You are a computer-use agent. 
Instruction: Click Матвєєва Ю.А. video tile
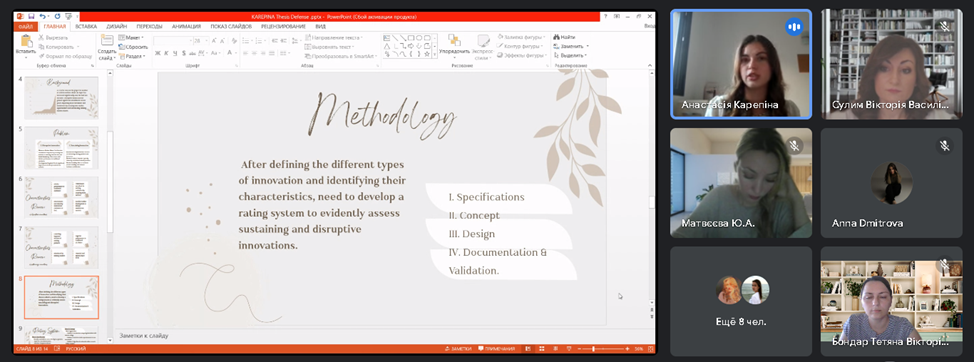coord(740,183)
